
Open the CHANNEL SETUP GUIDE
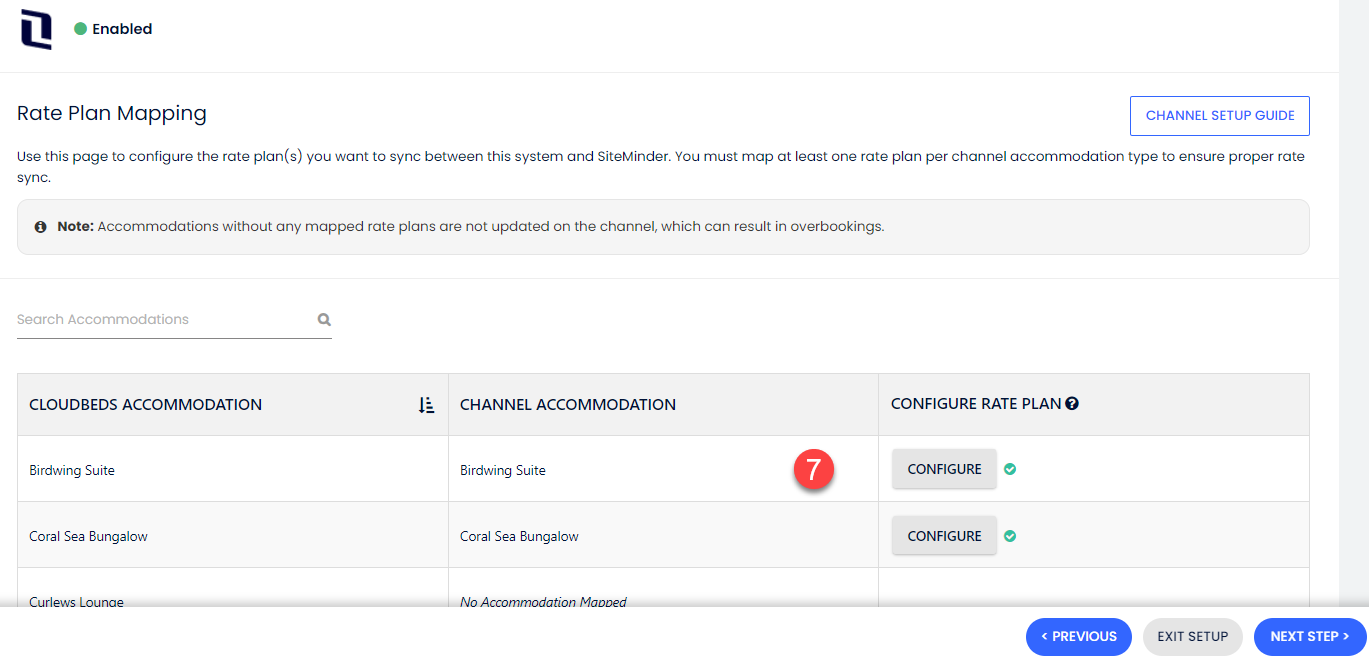(x=1219, y=115)
